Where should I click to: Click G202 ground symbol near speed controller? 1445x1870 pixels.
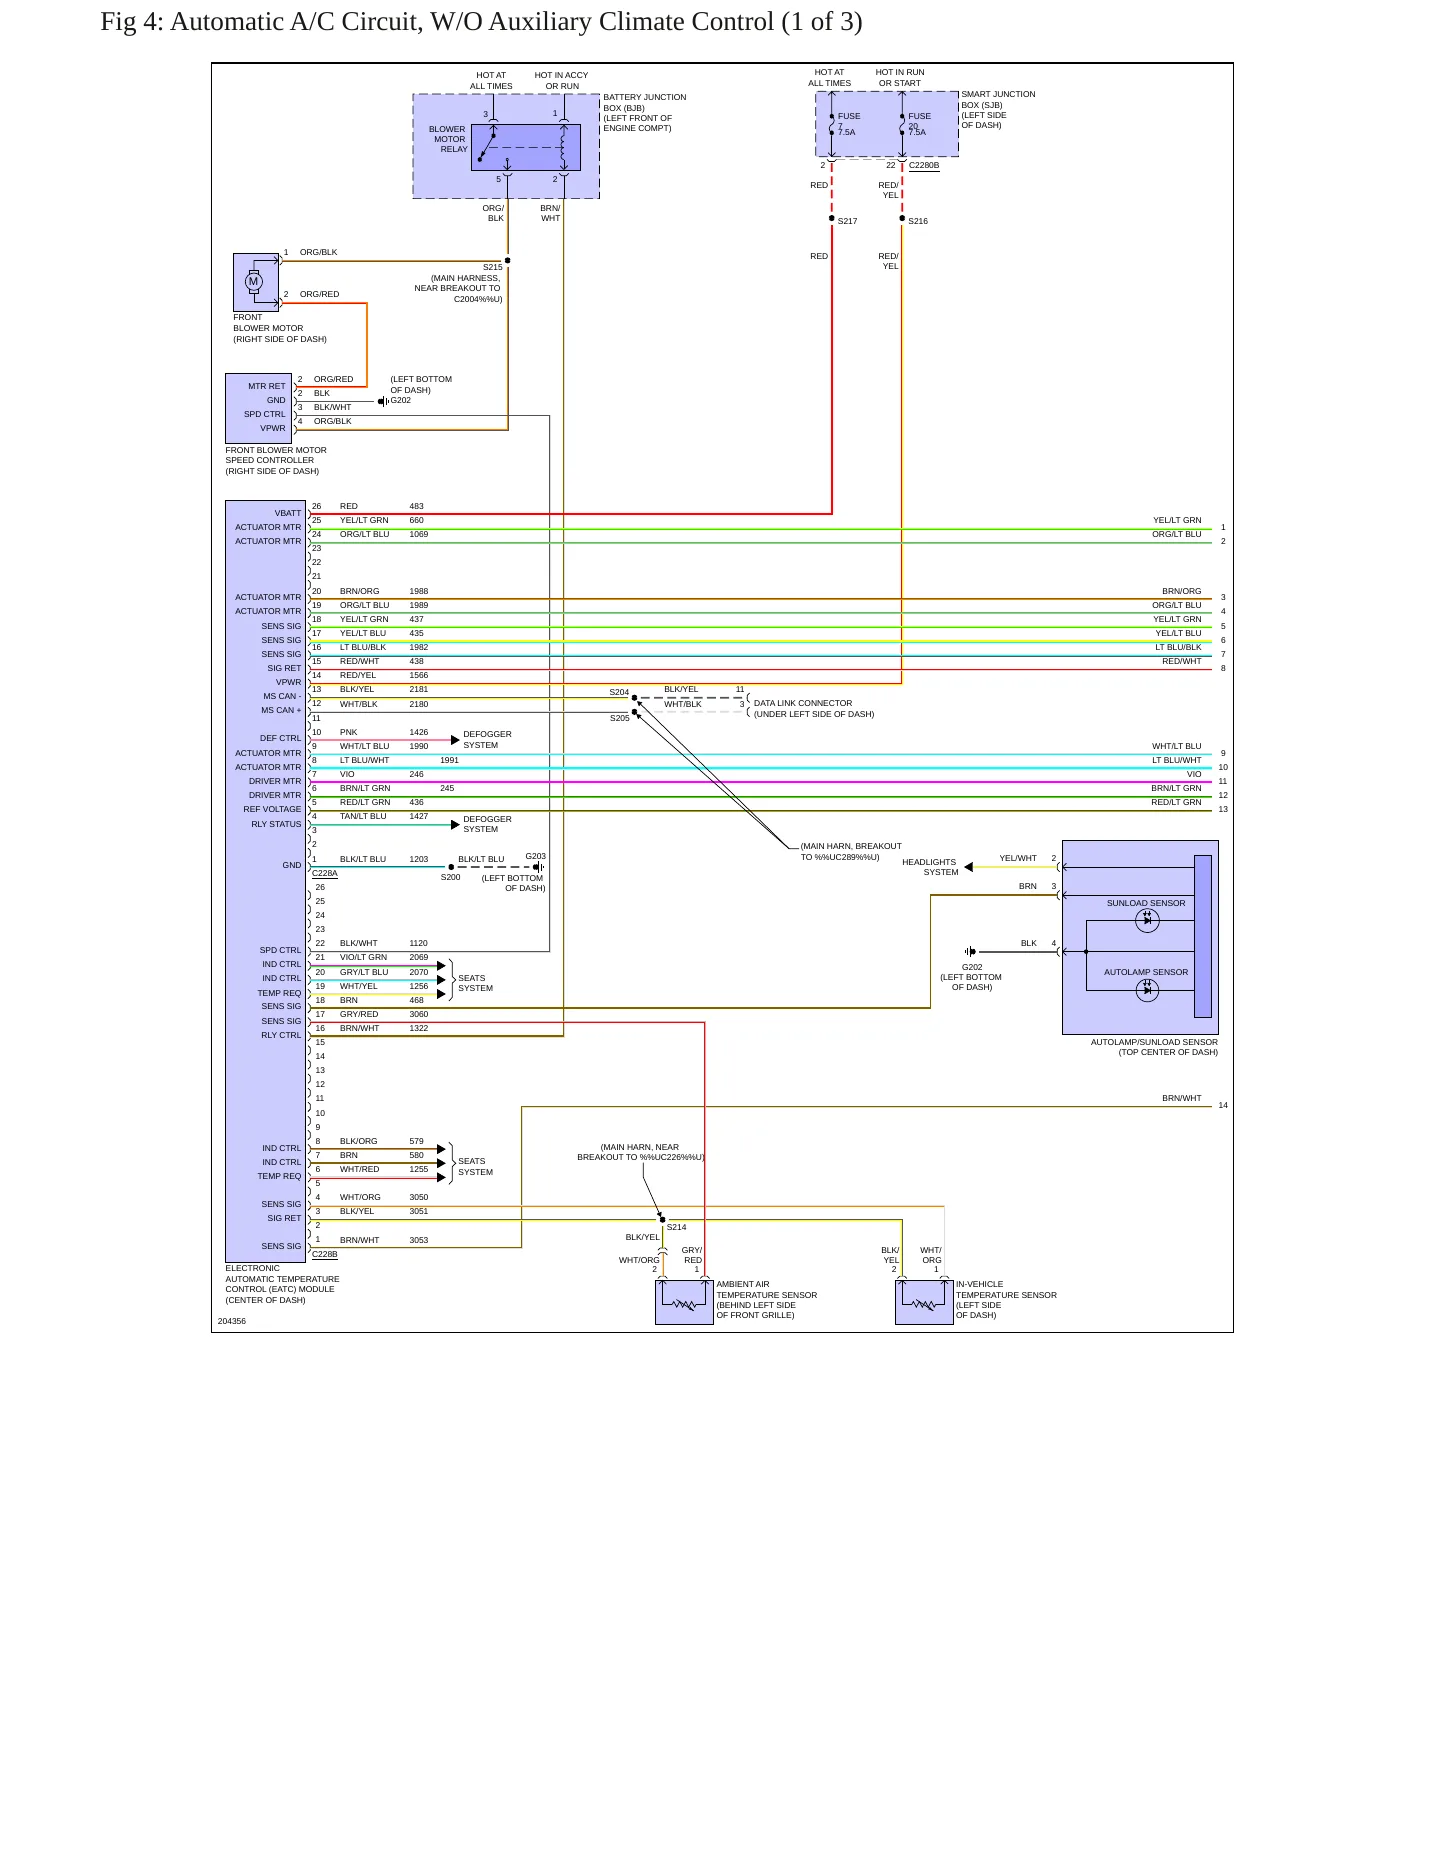383,401
